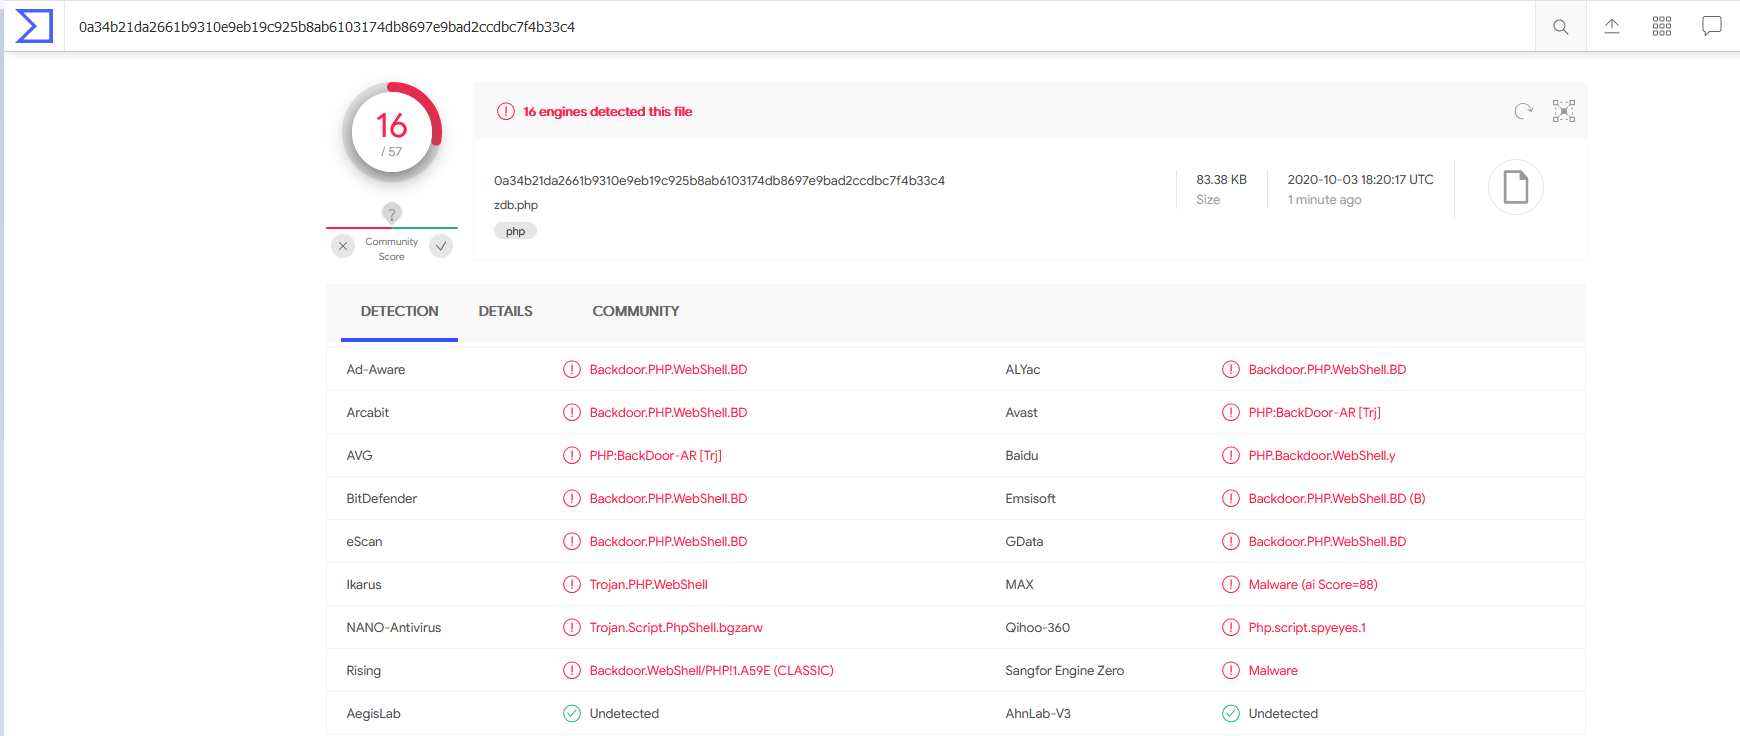Click AVG detection alert icon
This screenshot has height=736, width=1740.
click(x=572, y=455)
